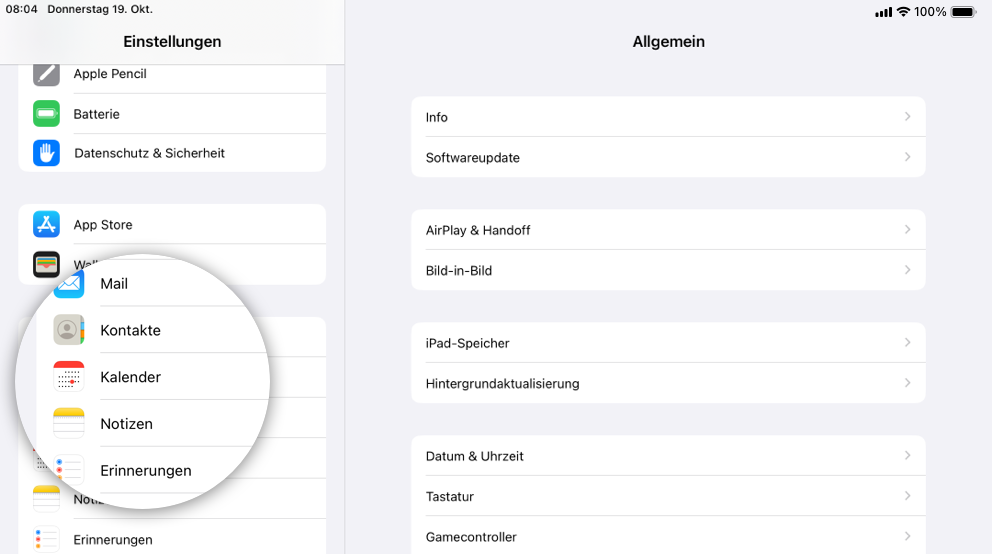Select the magnified Kontakte icon
Image resolution: width=992 pixels, height=554 pixels.
68,329
